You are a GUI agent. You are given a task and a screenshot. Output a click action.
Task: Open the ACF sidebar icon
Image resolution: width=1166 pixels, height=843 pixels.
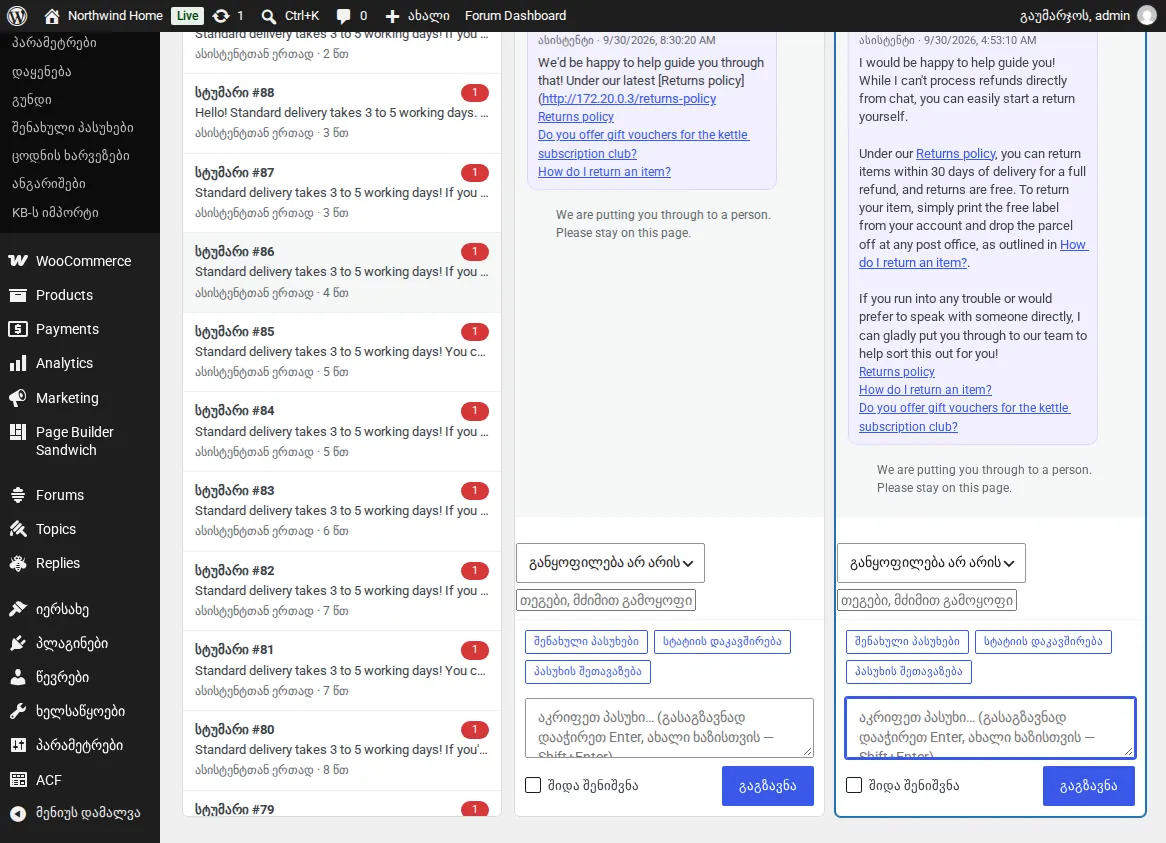click(x=18, y=780)
